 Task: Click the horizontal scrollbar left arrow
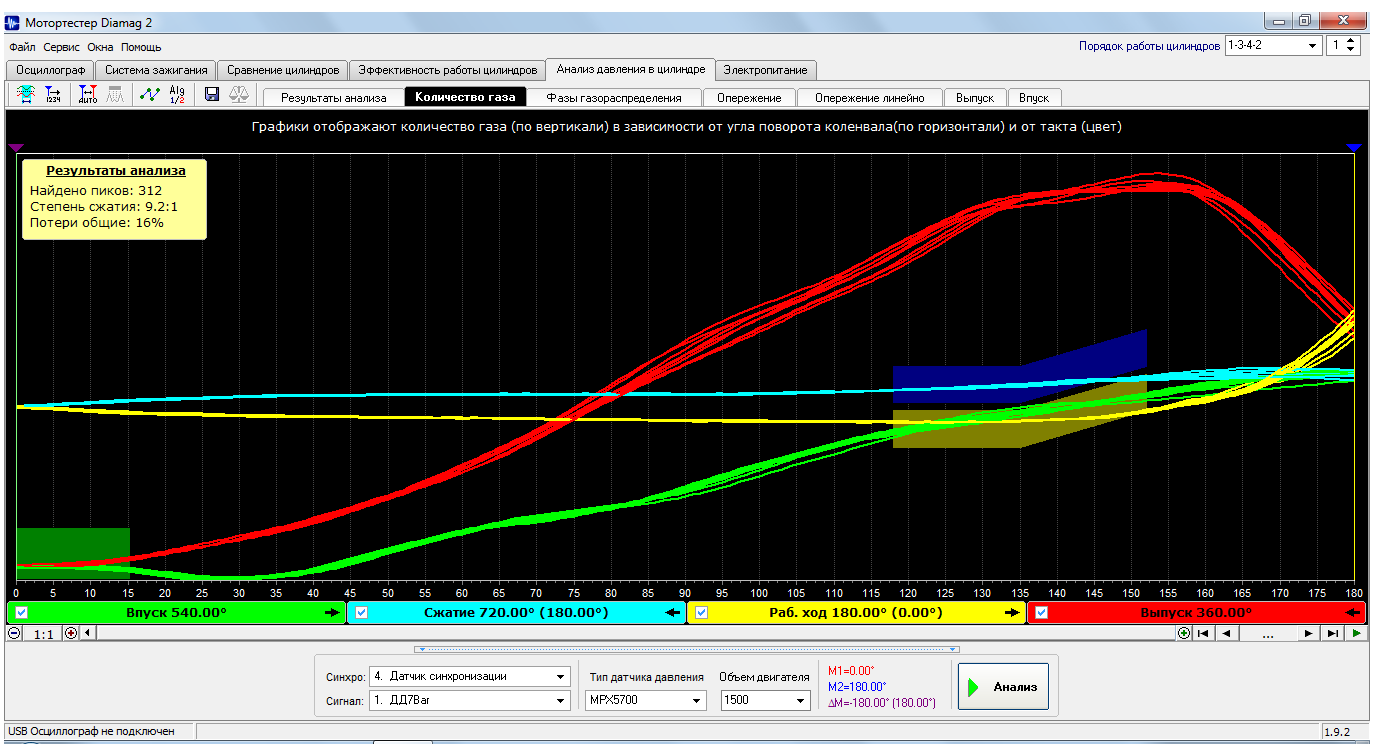click(87, 633)
